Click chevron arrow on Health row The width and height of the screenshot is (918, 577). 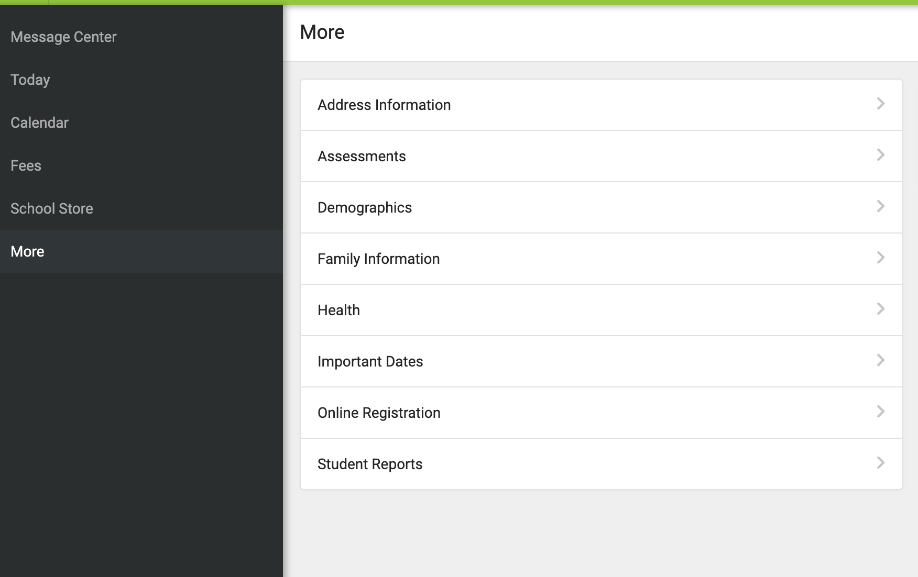point(881,309)
